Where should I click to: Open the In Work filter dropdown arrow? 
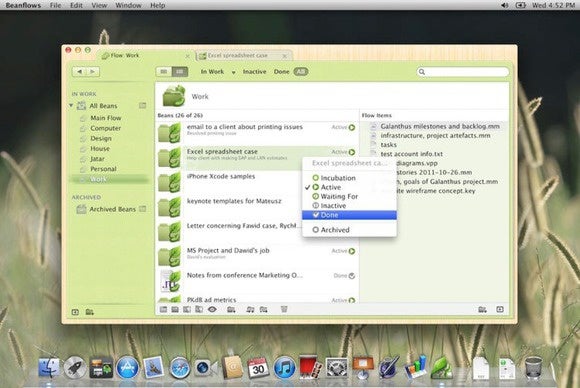[x=233, y=72]
